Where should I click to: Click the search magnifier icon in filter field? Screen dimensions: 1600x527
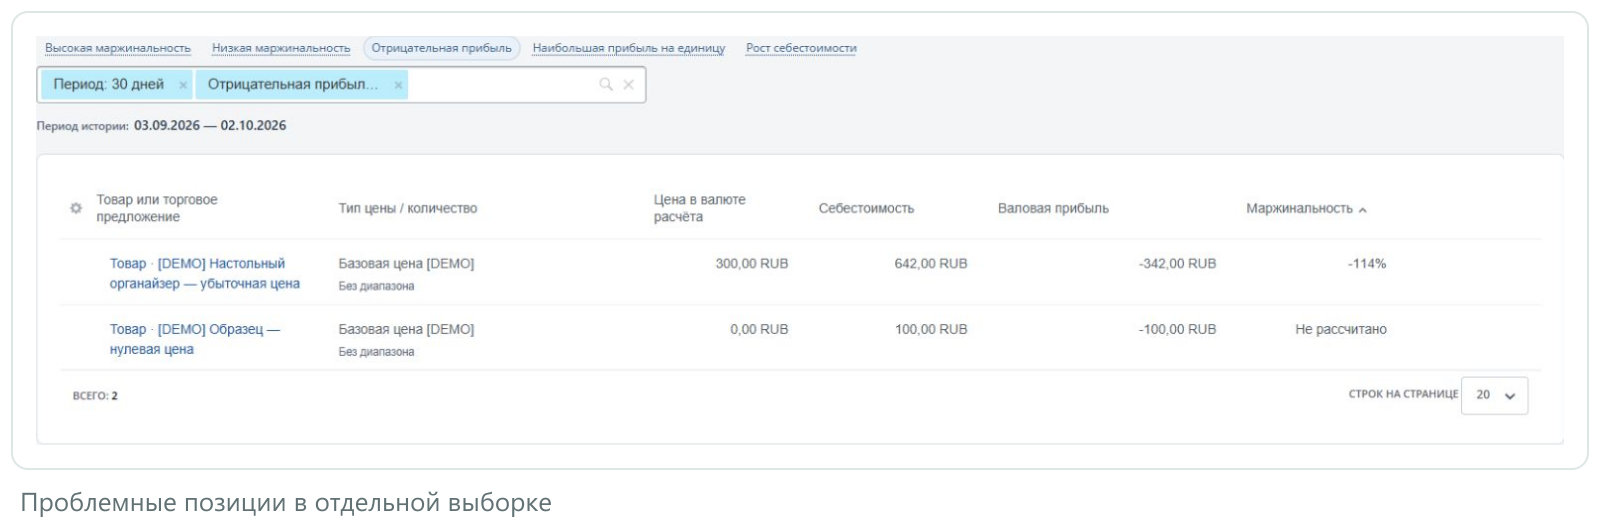pyautogui.click(x=606, y=85)
